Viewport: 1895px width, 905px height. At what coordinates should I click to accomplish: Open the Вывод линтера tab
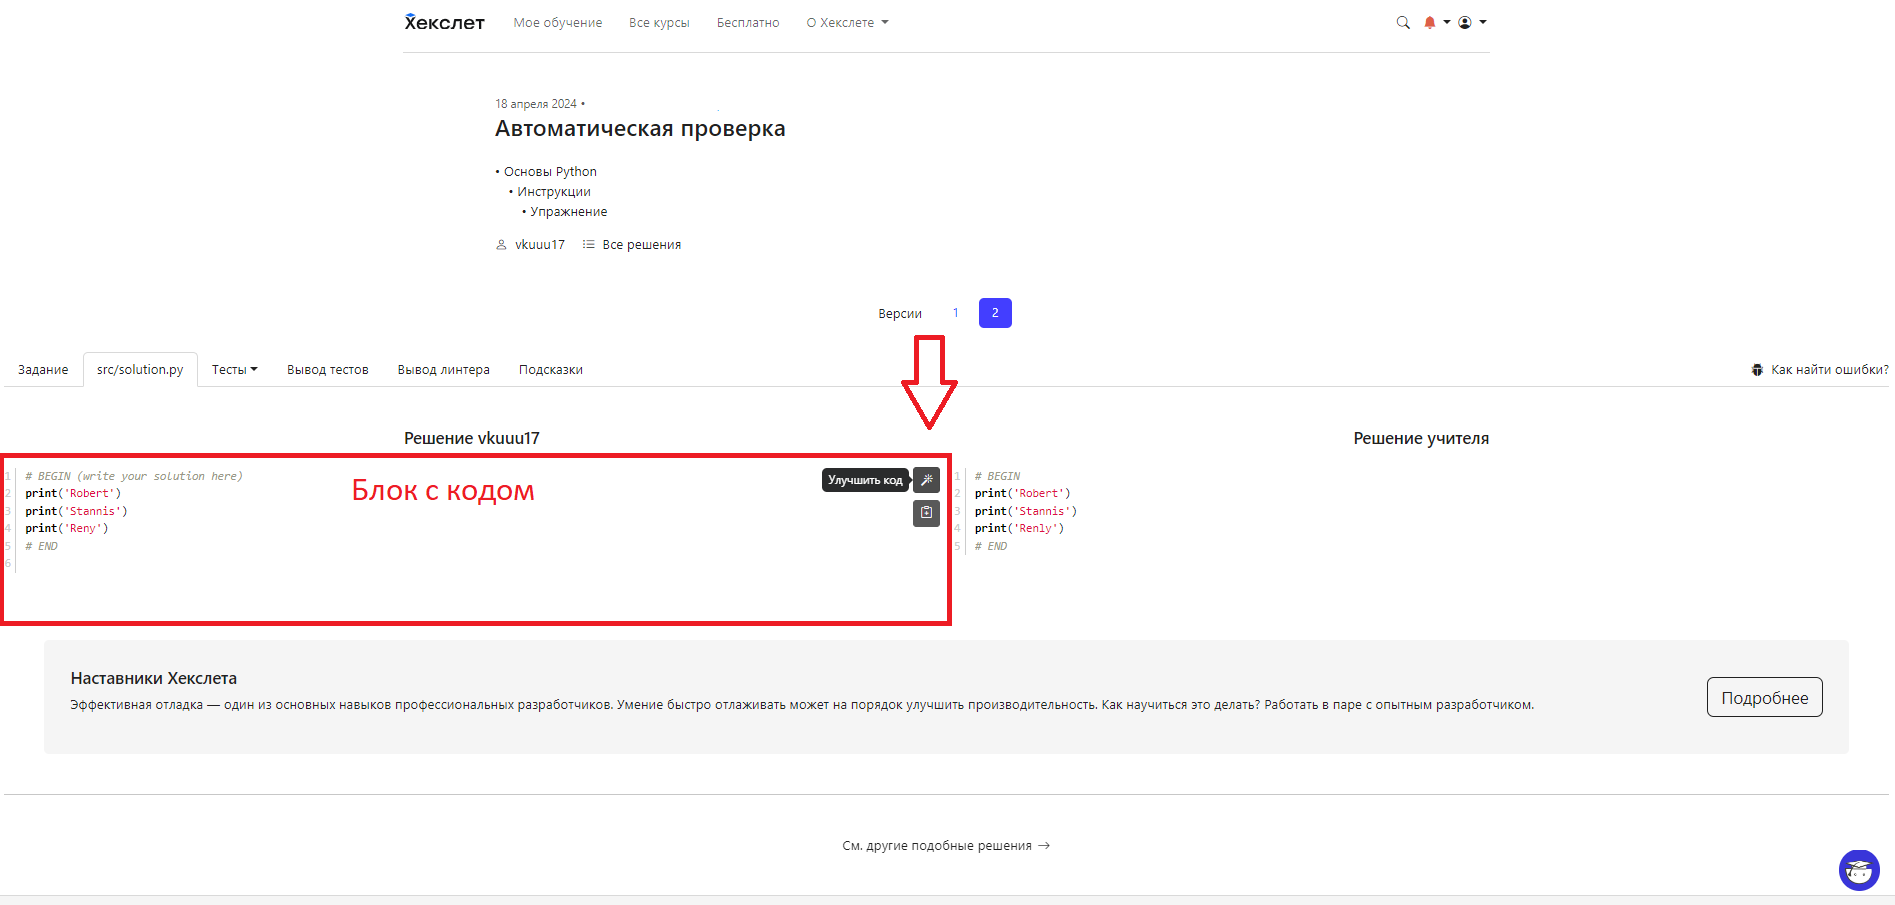tap(443, 370)
